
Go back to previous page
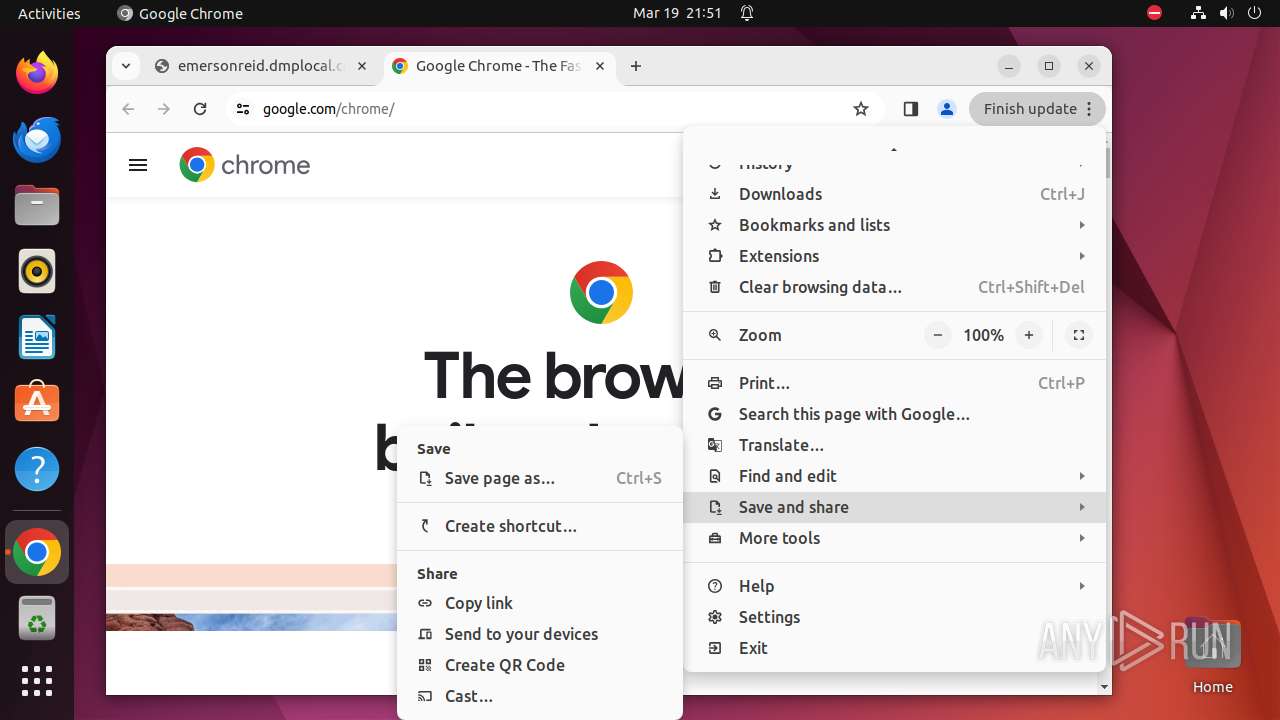tap(128, 109)
